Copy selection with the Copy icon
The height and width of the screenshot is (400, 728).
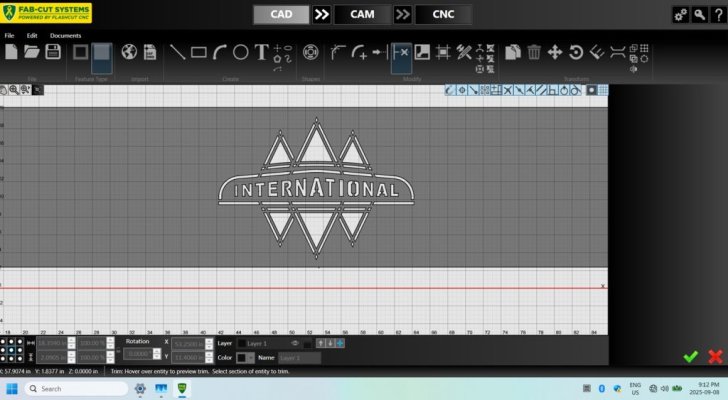click(513, 52)
